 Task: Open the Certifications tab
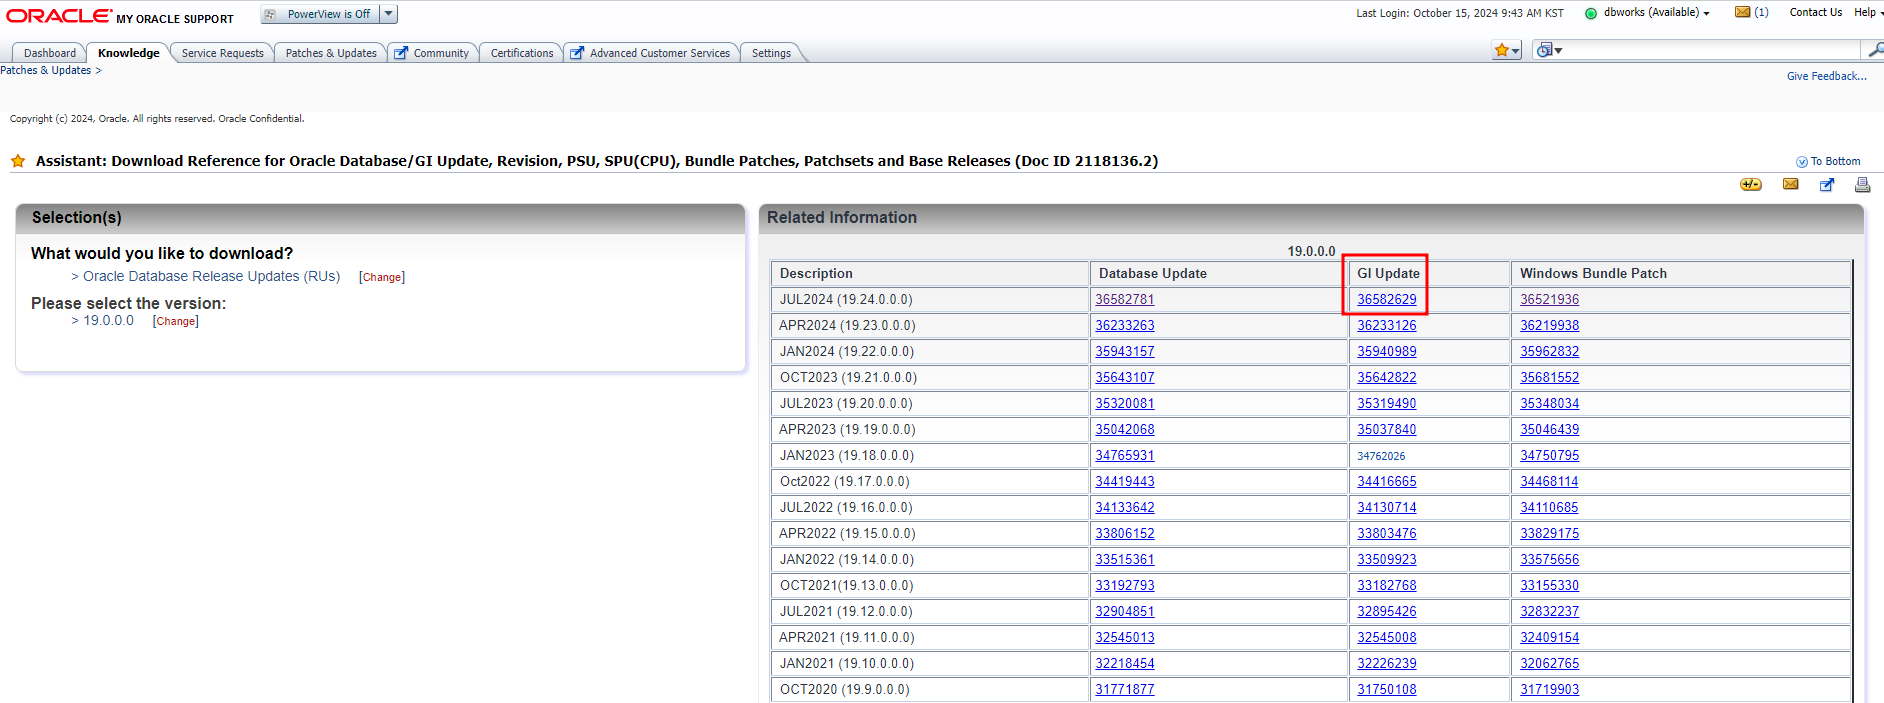522,53
